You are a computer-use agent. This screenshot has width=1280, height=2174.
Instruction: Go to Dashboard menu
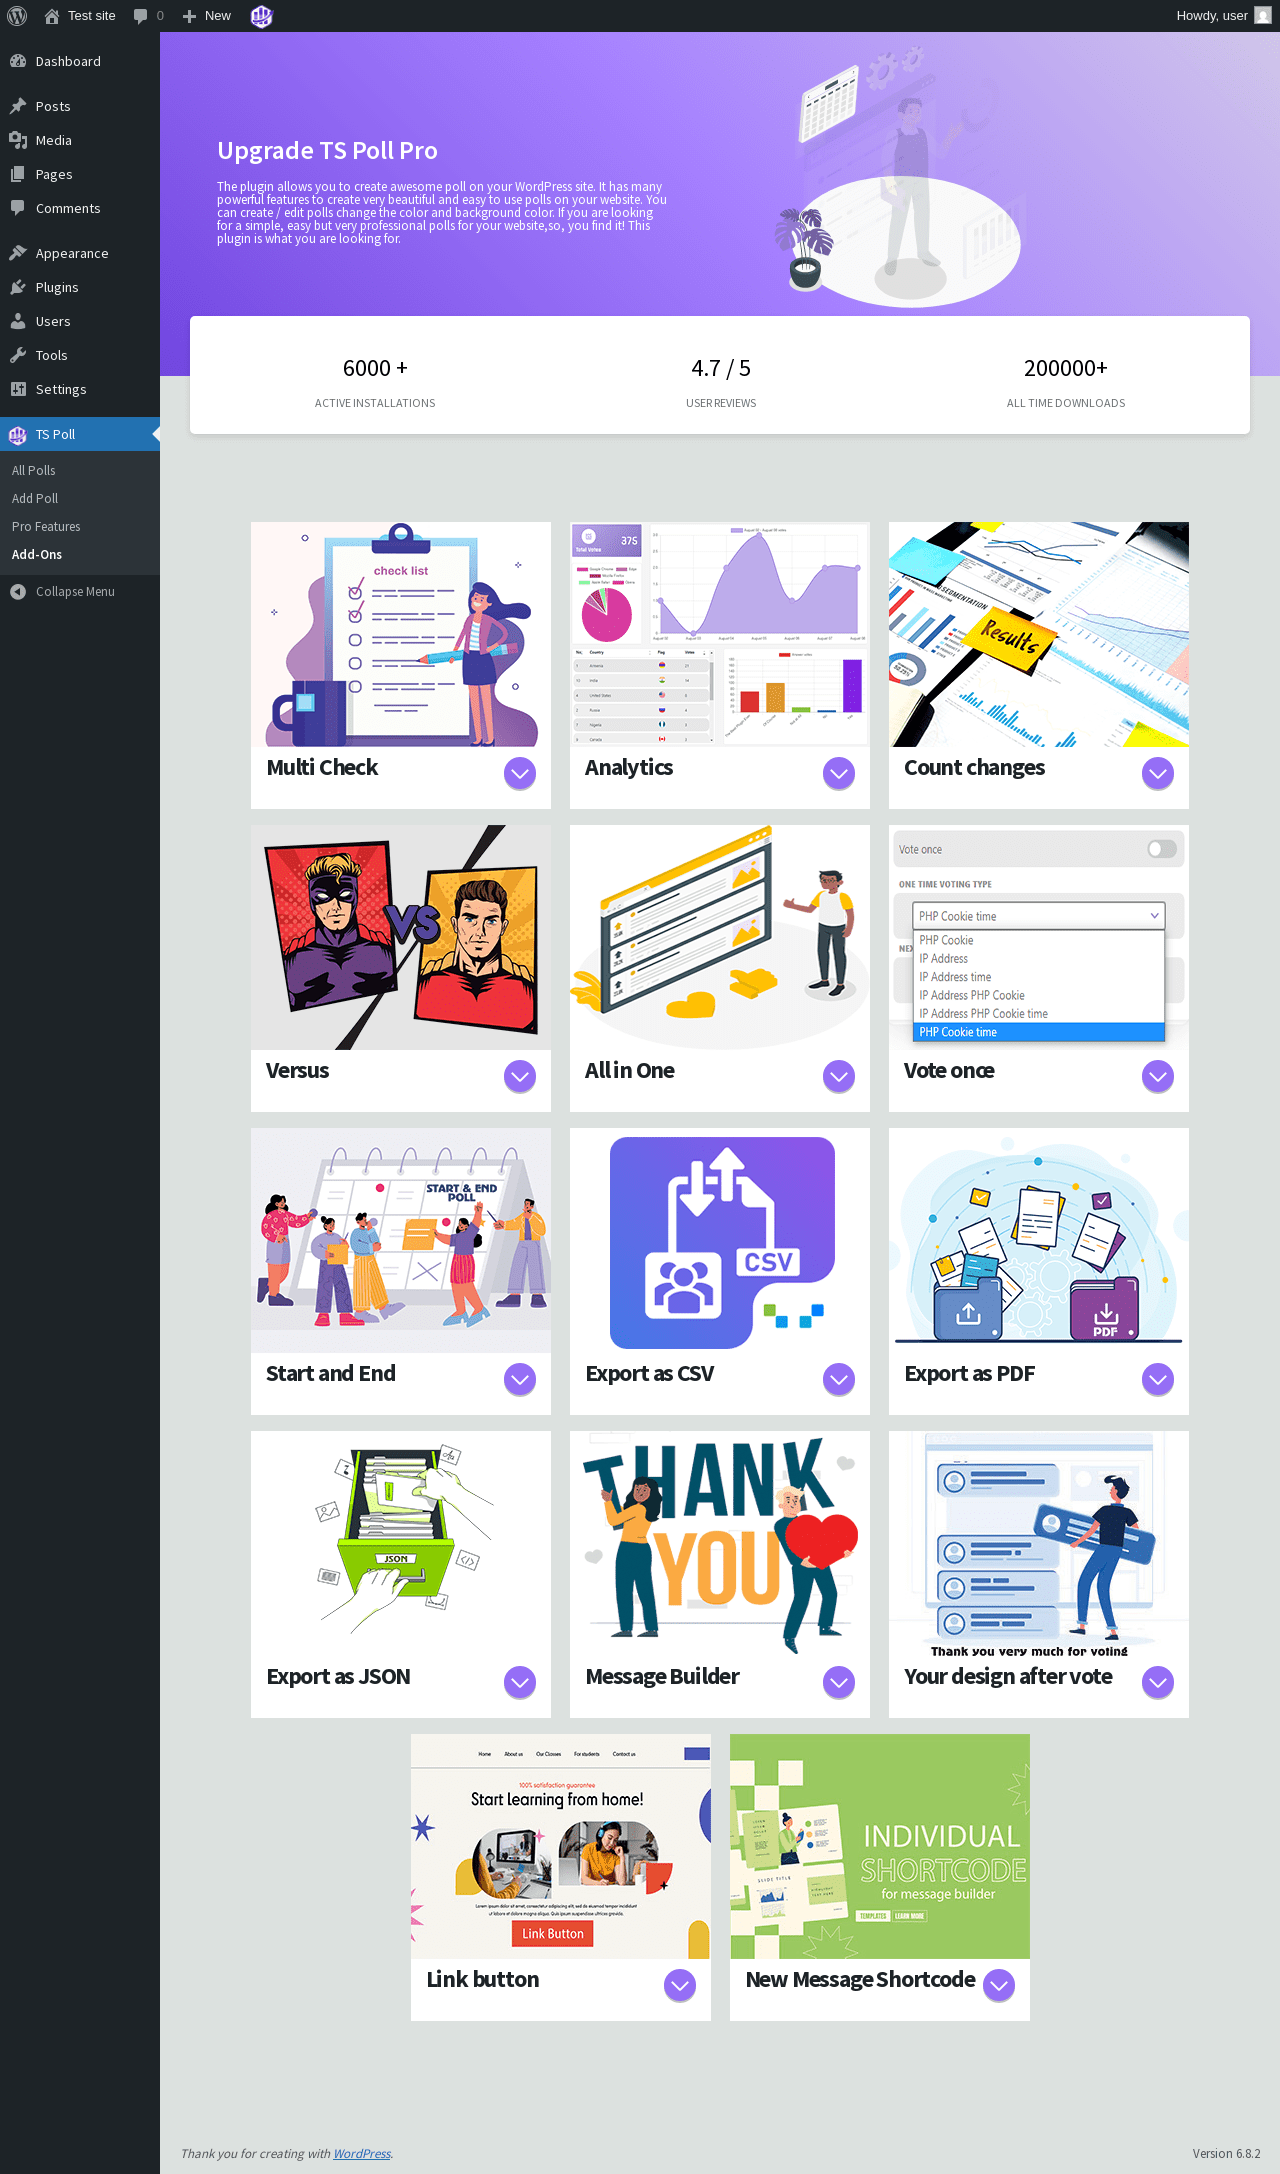pos(80,61)
